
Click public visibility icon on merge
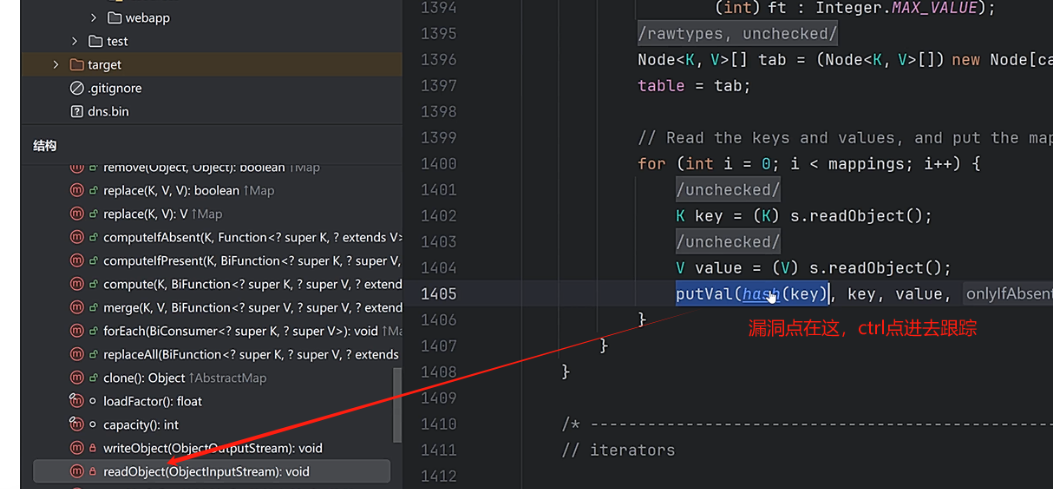point(93,308)
